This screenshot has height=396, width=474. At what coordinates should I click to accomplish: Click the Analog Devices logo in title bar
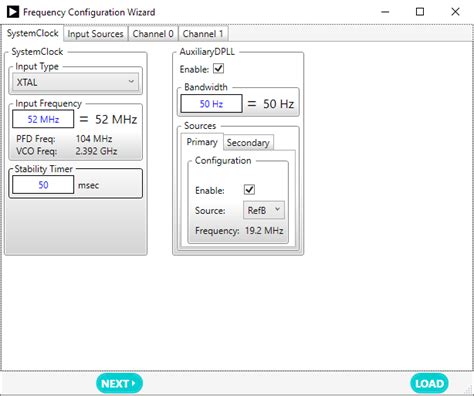(x=13, y=12)
